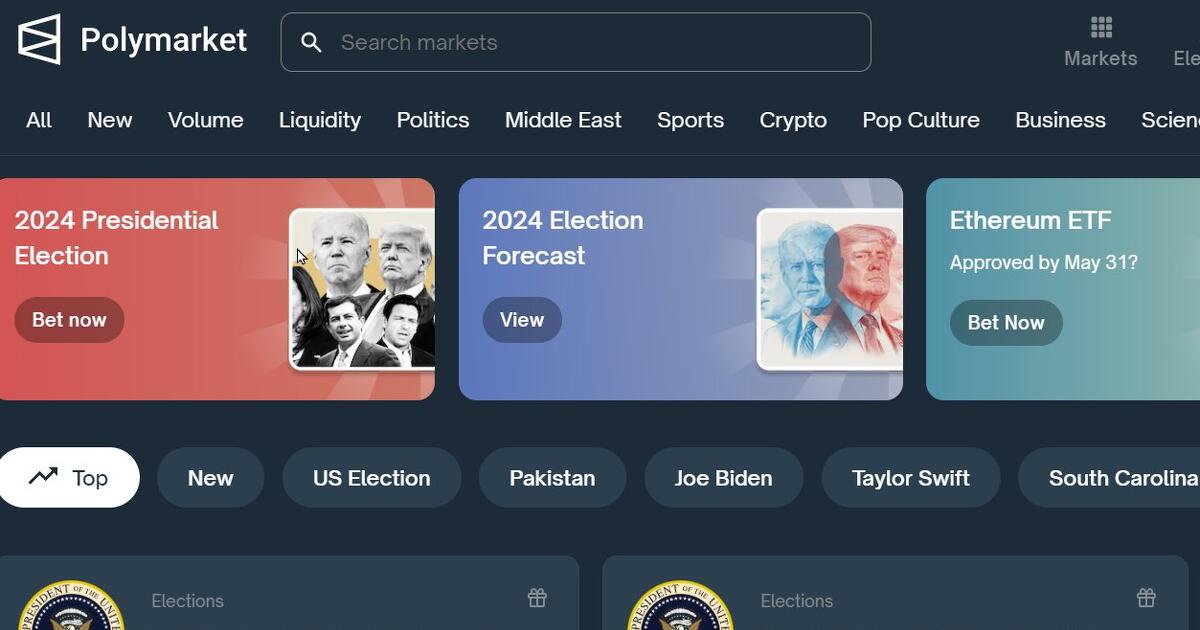The height and width of the screenshot is (630, 1200).
Task: Click Bet now on 2024 Presidential Election
Action: point(69,320)
